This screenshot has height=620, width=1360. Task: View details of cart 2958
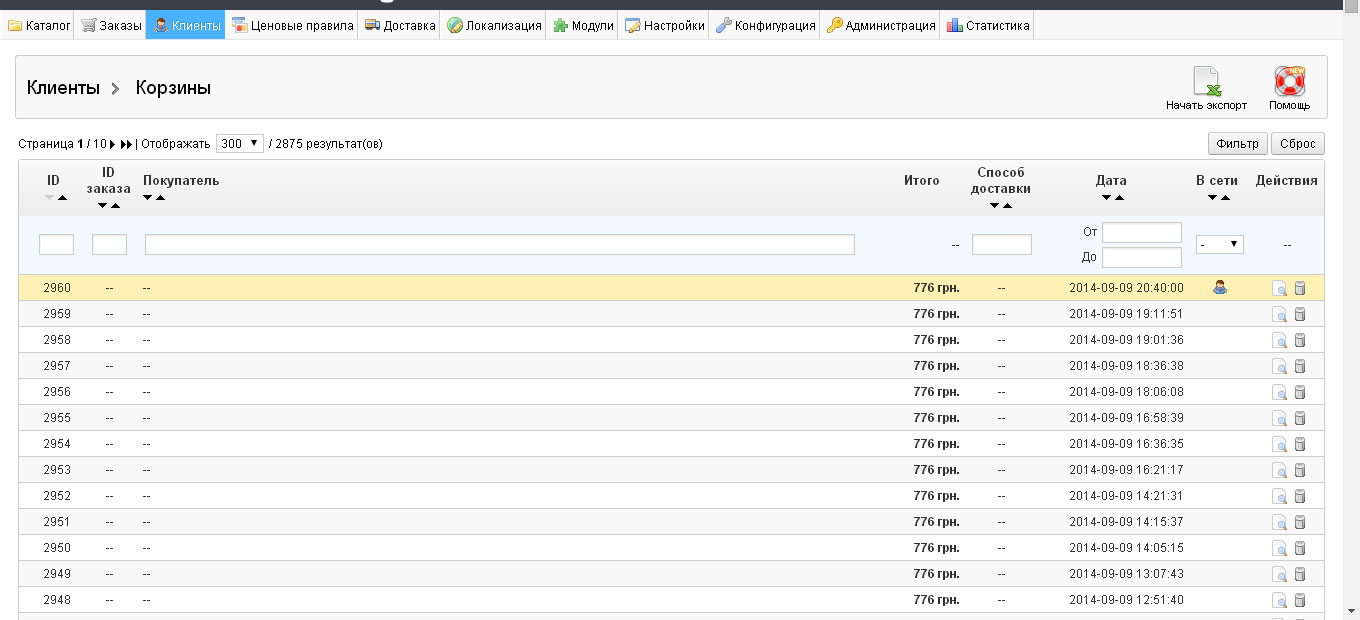coord(1279,340)
